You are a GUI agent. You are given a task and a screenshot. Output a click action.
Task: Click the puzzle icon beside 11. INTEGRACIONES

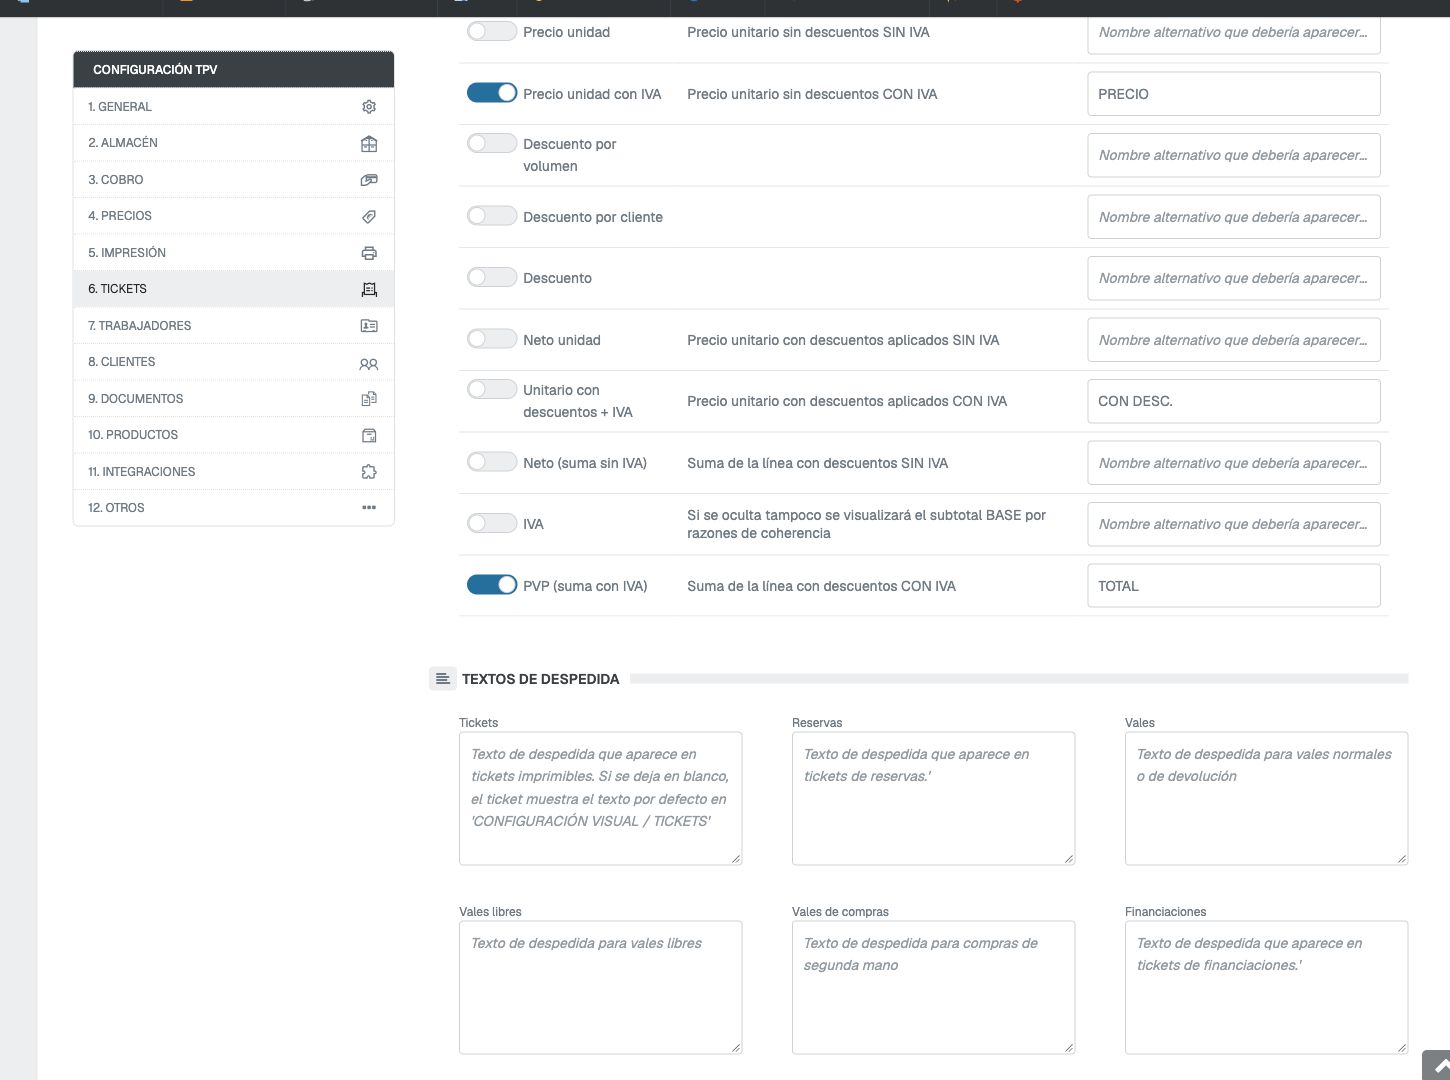[369, 472]
